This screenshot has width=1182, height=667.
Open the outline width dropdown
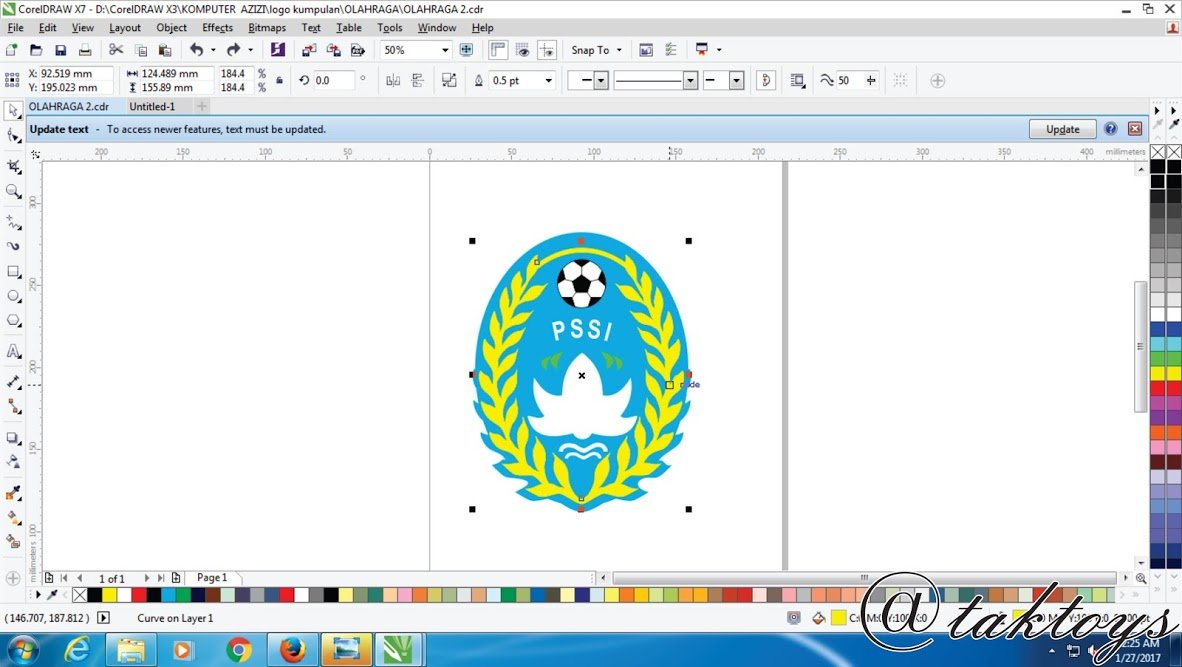549,81
